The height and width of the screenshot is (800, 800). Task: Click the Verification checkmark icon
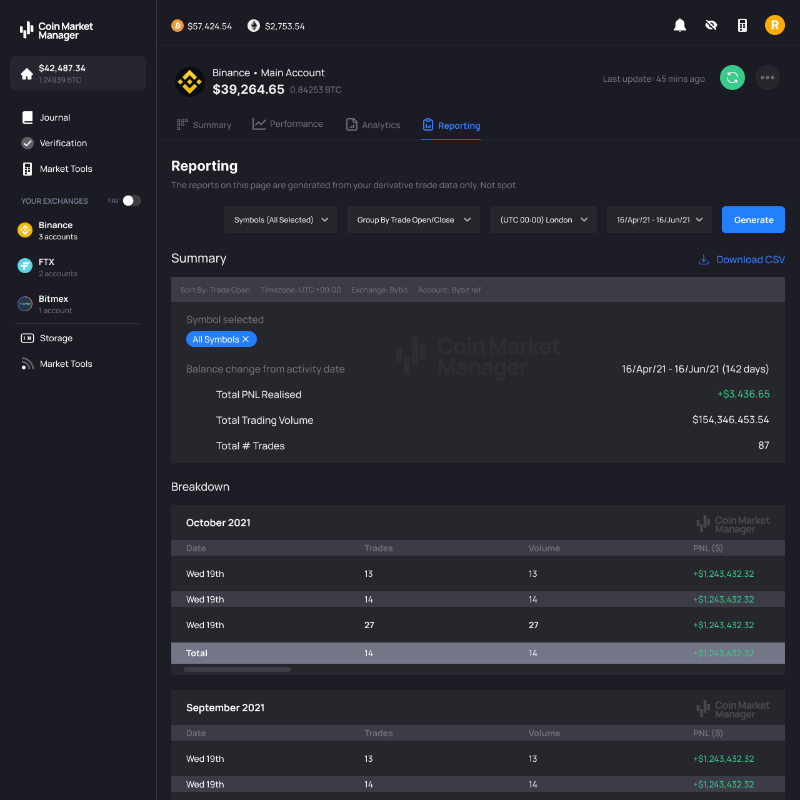pyautogui.click(x=28, y=143)
